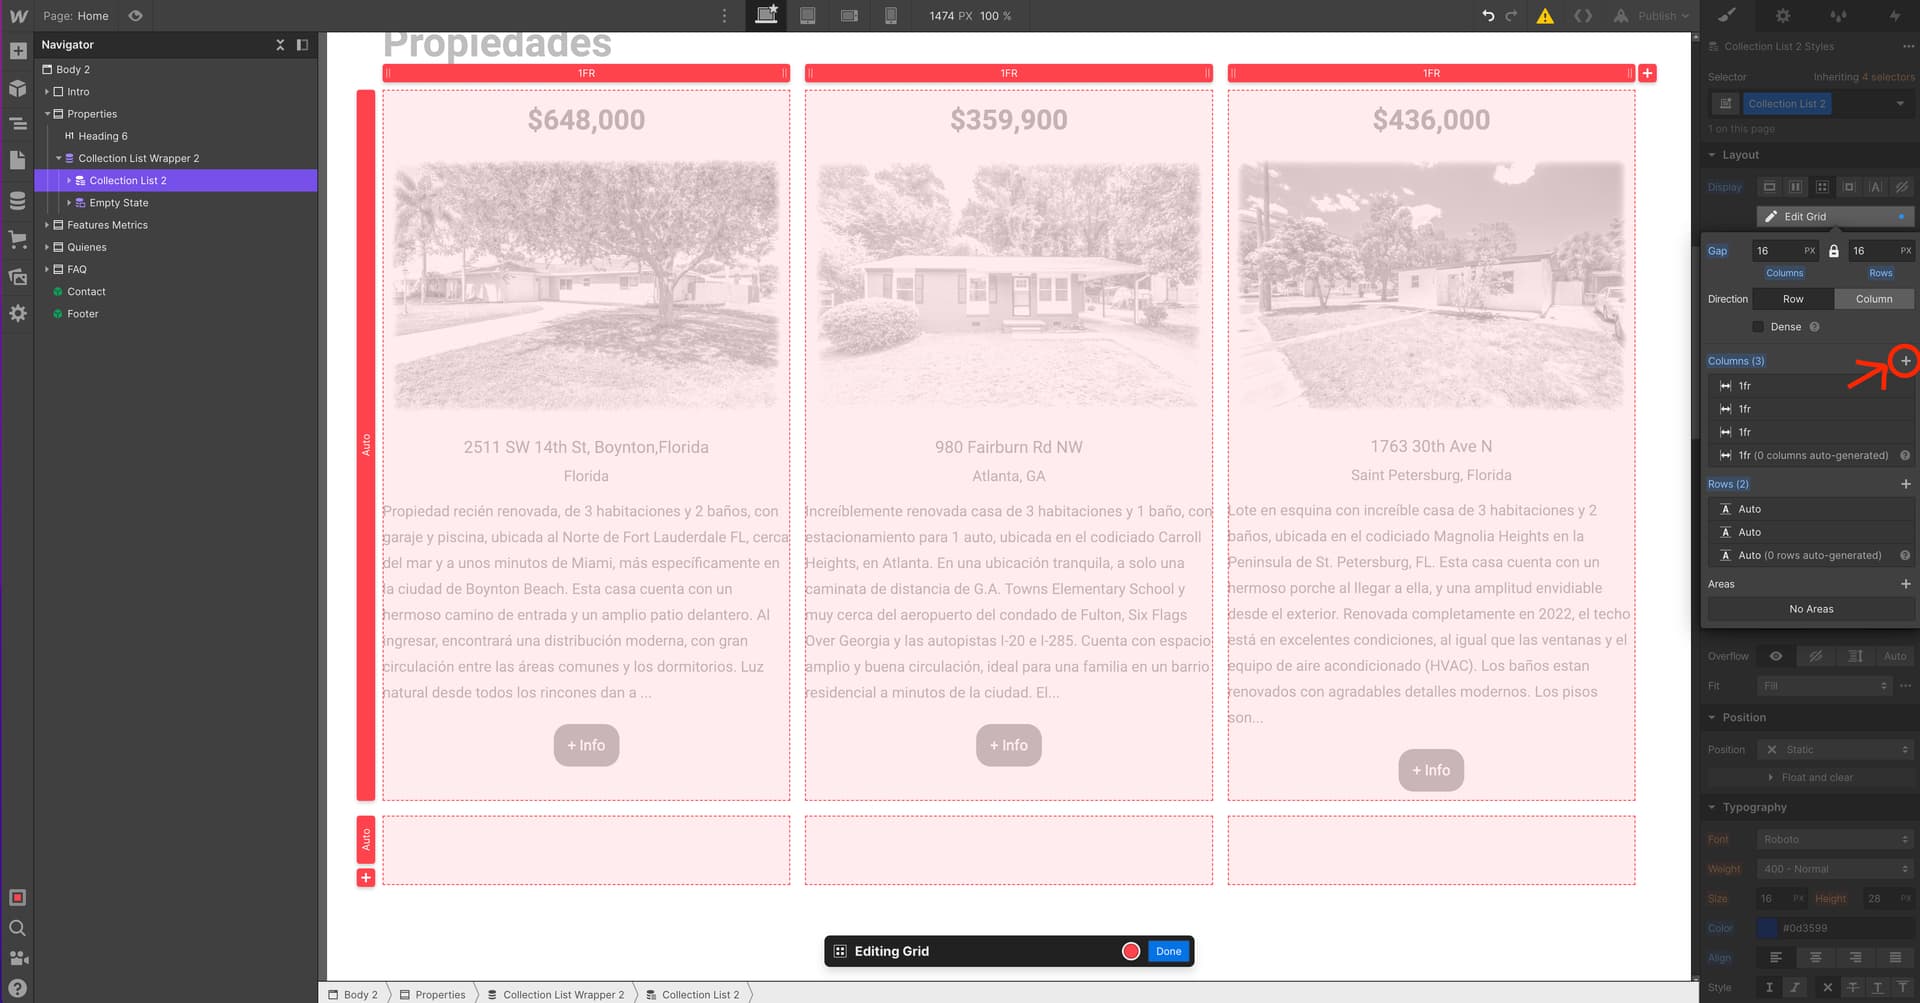1920x1003 pixels.
Task: Open the Ecommerce cart panel
Action: click(17, 240)
